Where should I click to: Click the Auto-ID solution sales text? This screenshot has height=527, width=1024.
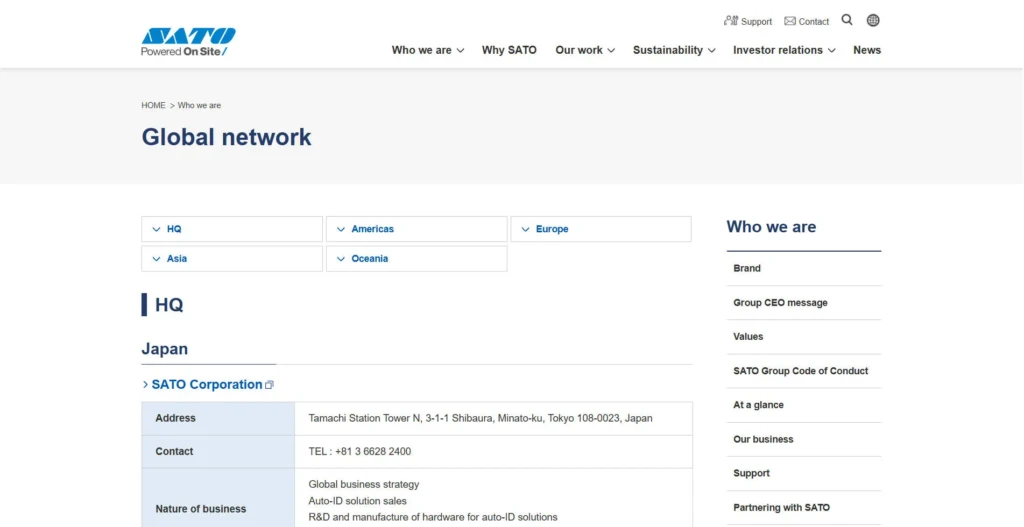point(357,501)
